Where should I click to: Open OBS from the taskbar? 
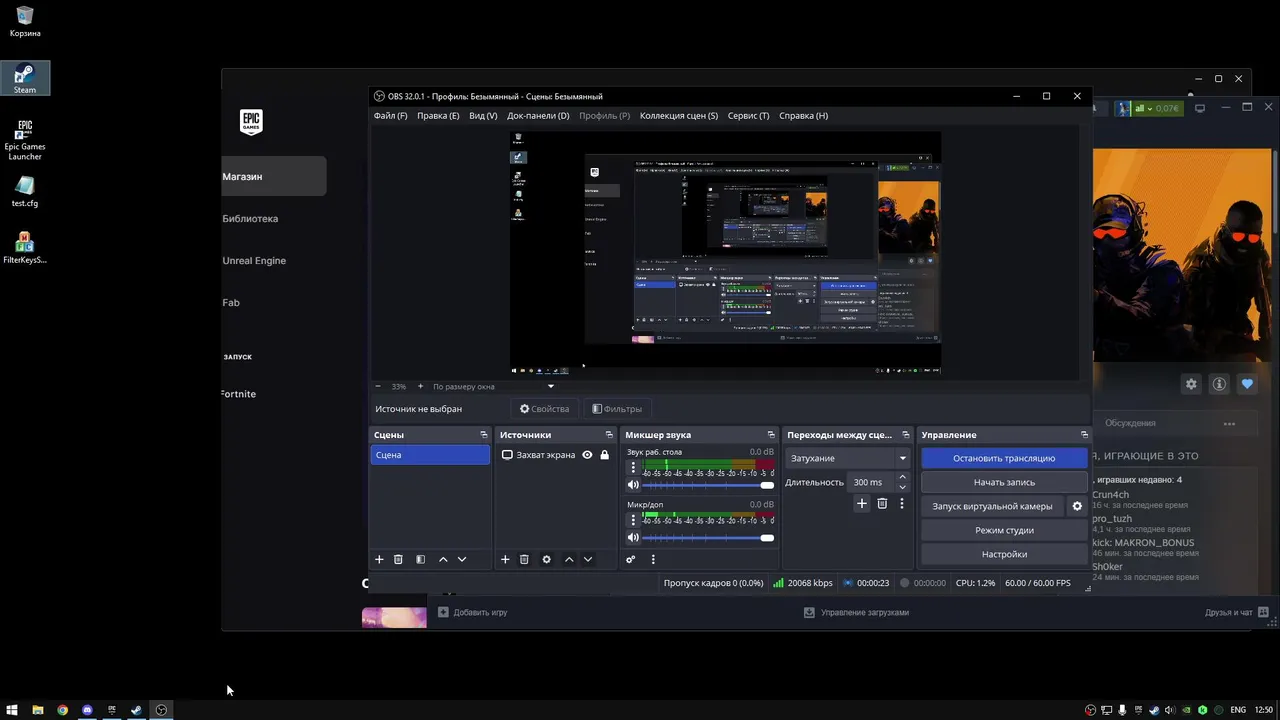[x=161, y=710]
